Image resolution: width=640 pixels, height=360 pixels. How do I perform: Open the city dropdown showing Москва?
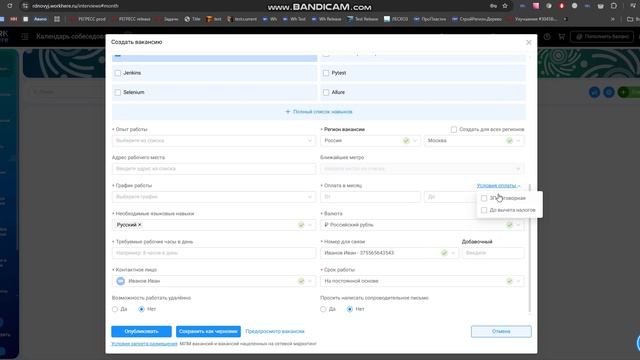pos(474,140)
